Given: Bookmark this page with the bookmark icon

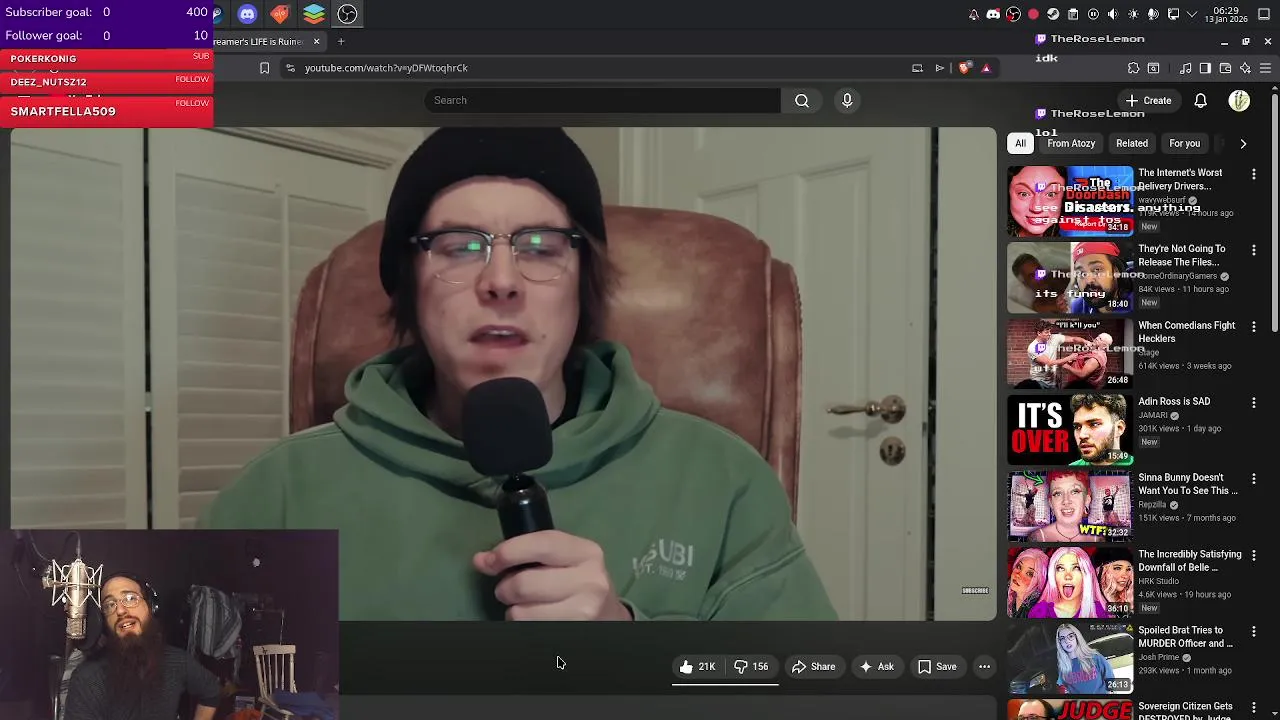Looking at the screenshot, I should click(264, 68).
